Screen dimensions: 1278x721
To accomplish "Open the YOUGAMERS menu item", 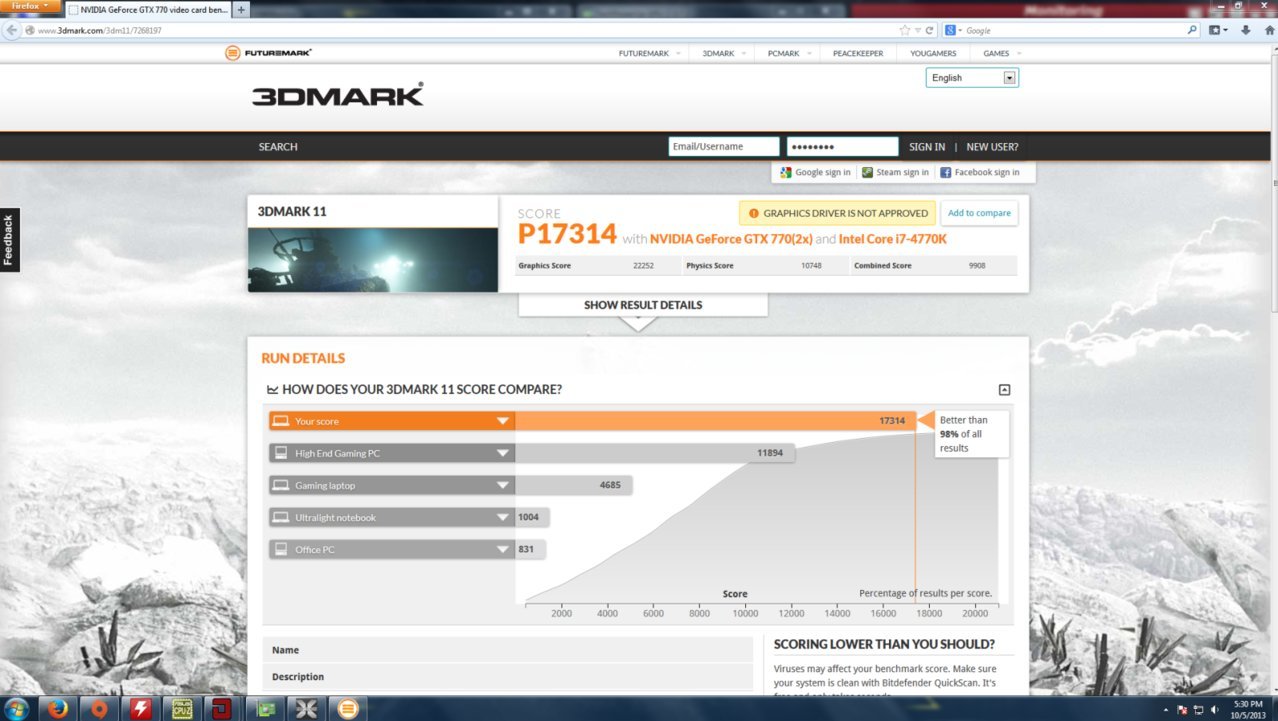I will click(933, 53).
